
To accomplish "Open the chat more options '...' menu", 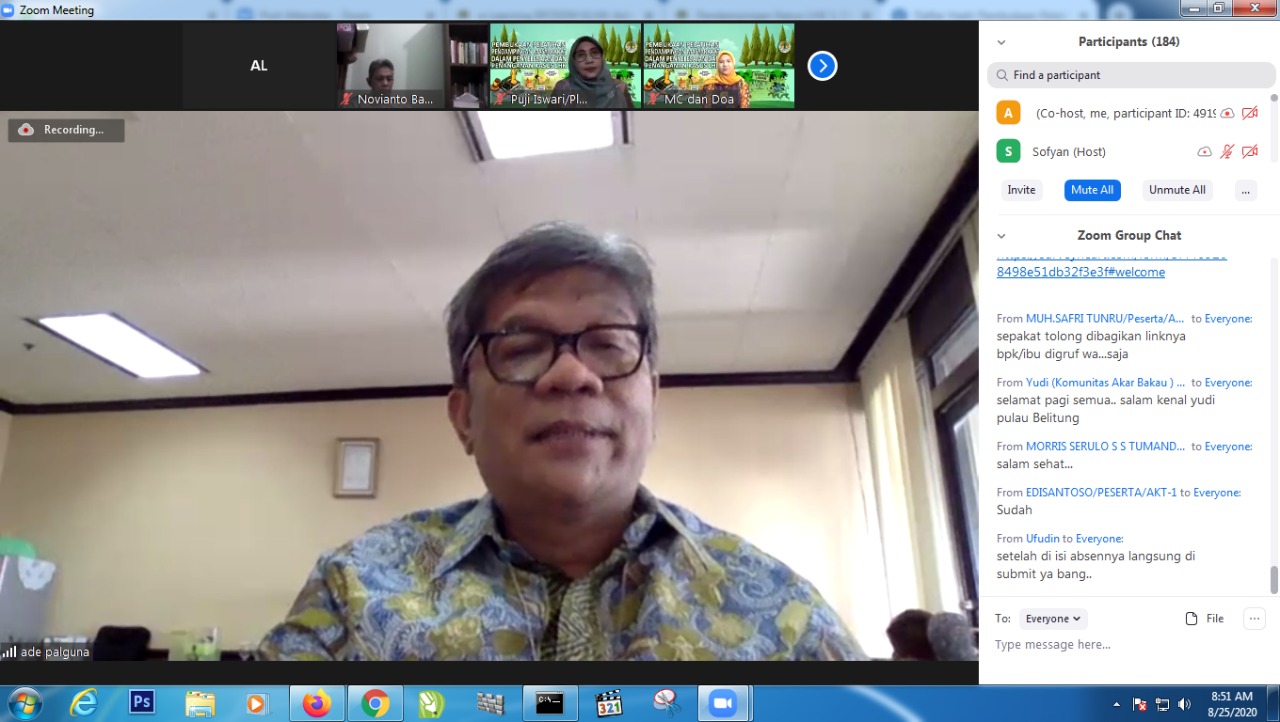I will point(1254,619).
